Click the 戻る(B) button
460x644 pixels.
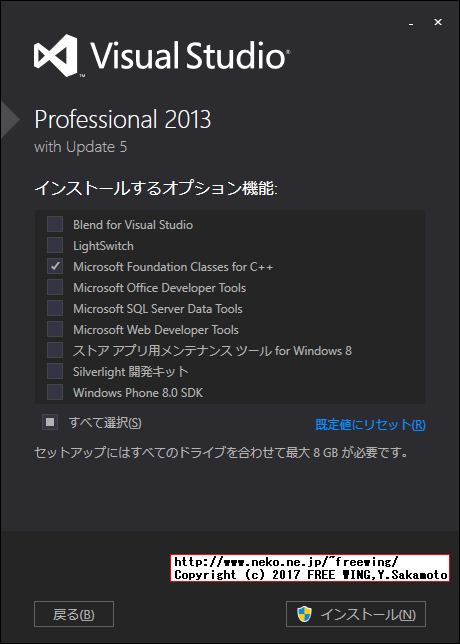(x=74, y=614)
